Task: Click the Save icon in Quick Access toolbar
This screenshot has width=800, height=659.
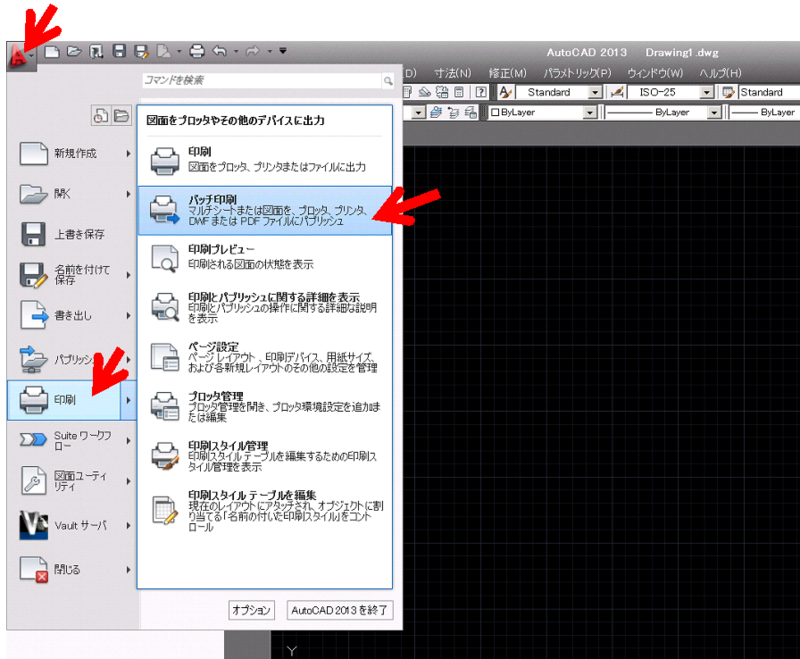Action: click(119, 51)
